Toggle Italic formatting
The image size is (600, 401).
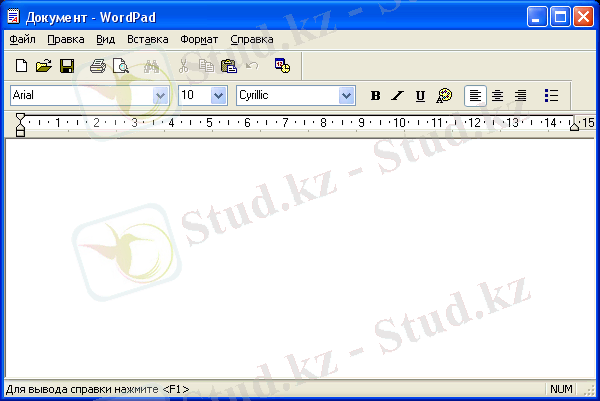click(397, 96)
